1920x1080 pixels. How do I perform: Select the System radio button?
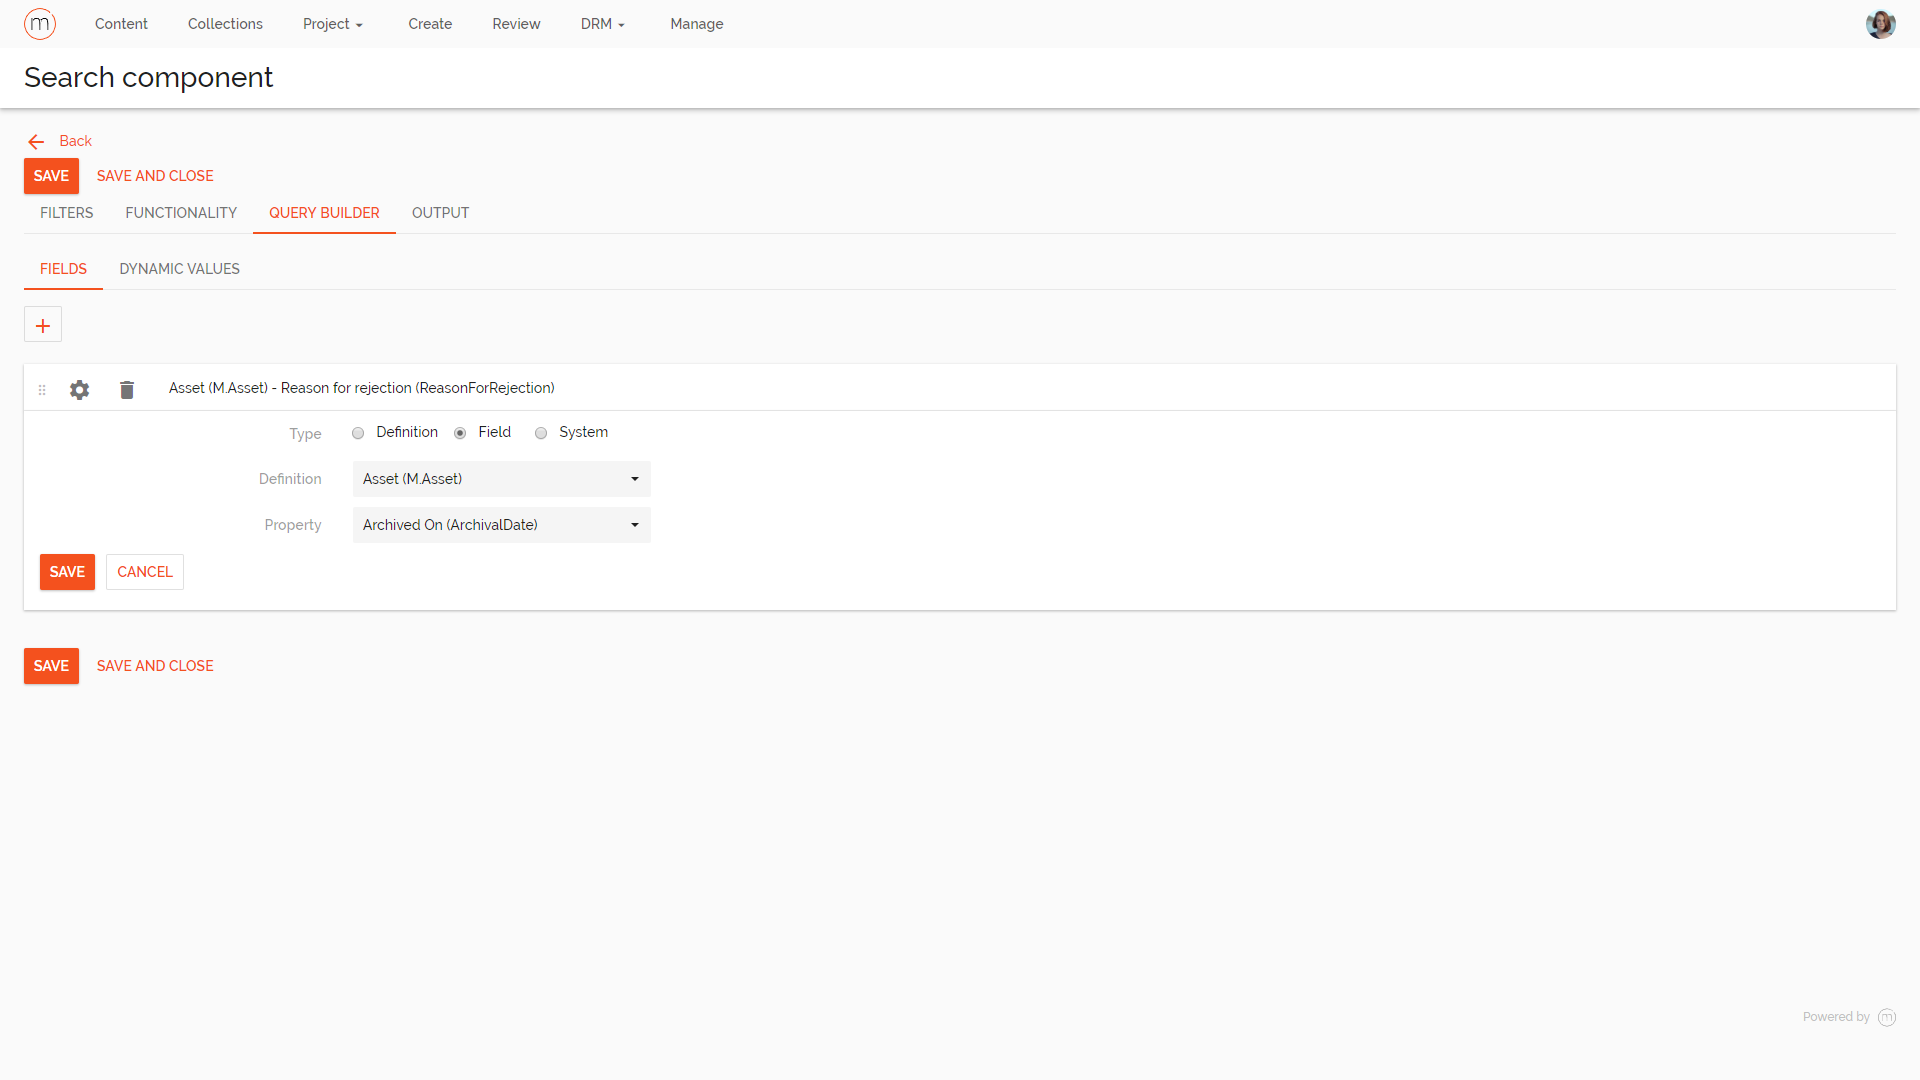(541, 433)
